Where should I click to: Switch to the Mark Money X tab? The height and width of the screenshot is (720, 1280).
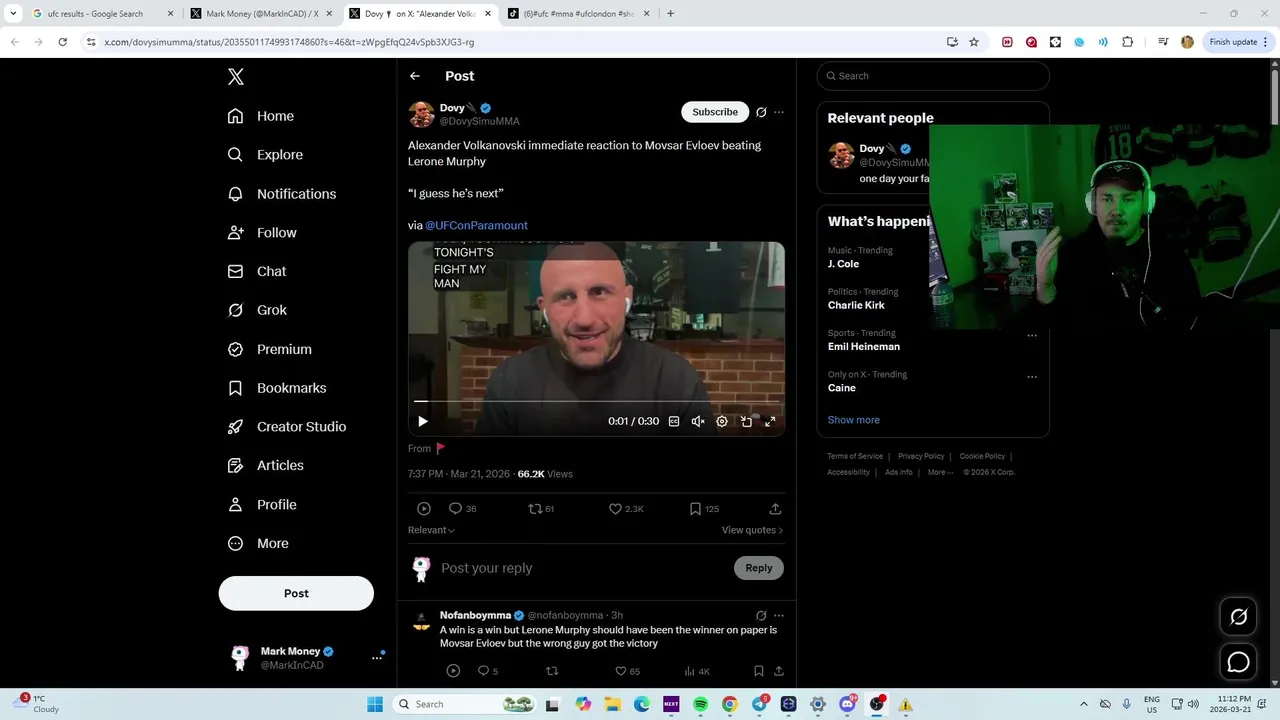[x=262, y=14]
